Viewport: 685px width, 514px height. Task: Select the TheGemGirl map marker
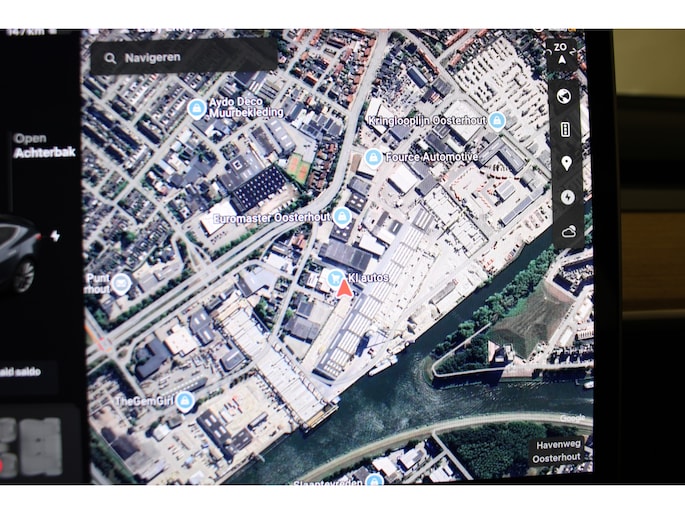tap(184, 400)
